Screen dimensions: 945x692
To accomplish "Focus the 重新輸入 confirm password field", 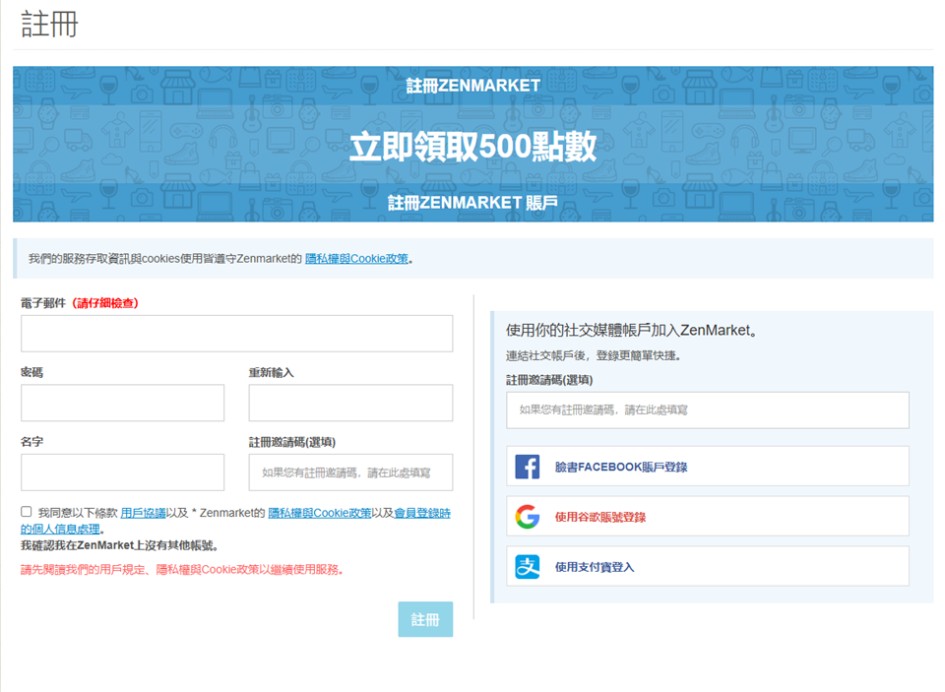I will pyautogui.click(x=351, y=403).
